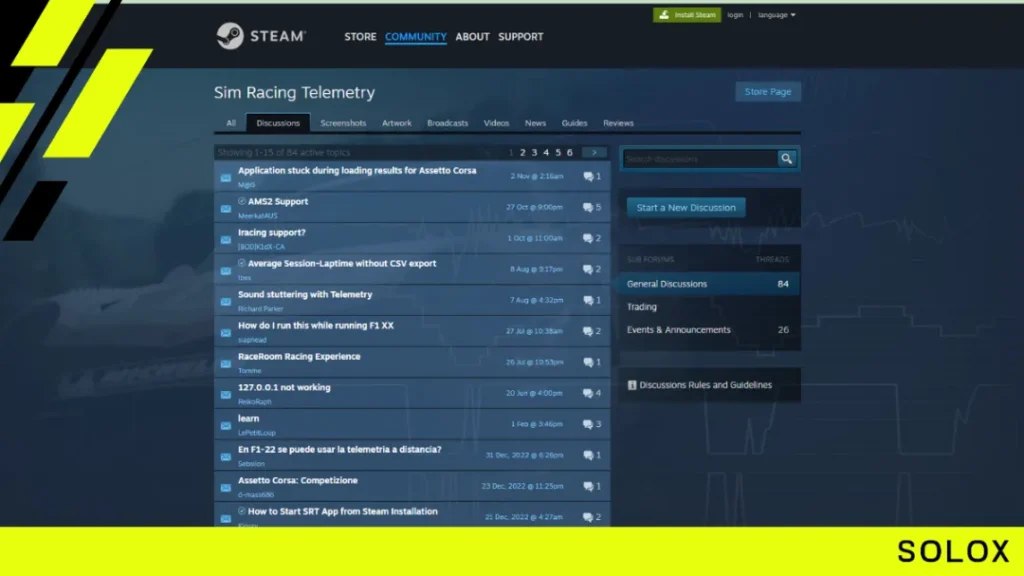
Task: Click thread icon beside RaceRoom Racing Experience
Action: tap(225, 364)
